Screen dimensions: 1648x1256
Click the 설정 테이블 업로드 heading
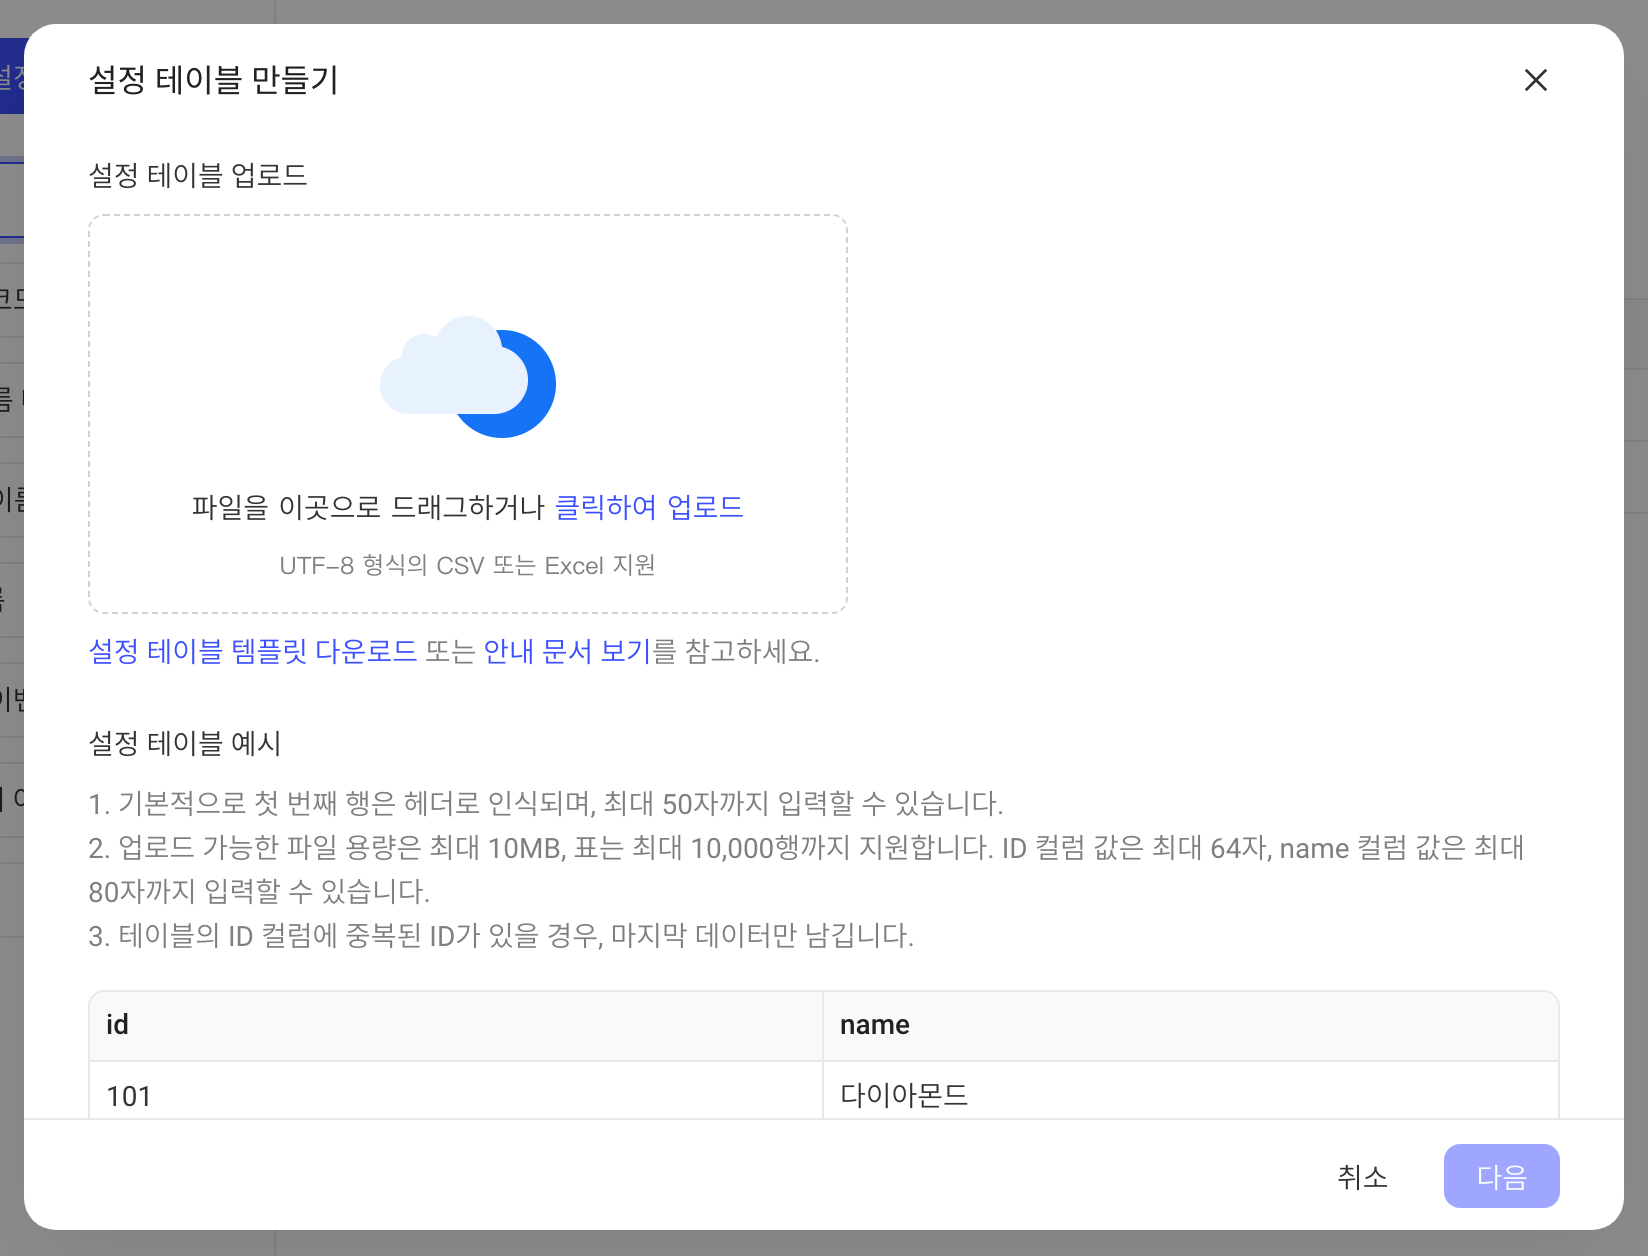(x=198, y=175)
